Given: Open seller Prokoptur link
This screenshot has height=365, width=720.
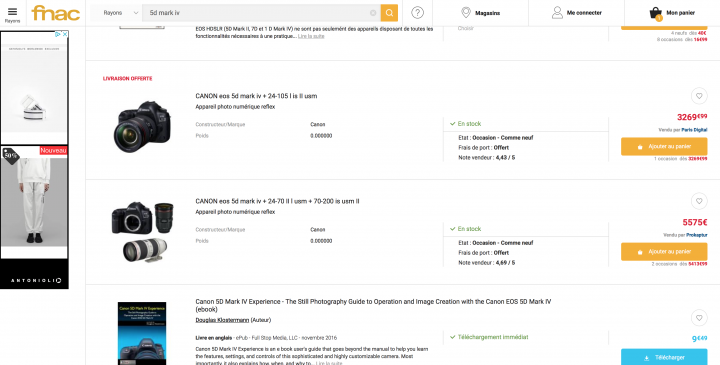Looking at the screenshot, I should [x=697, y=235].
